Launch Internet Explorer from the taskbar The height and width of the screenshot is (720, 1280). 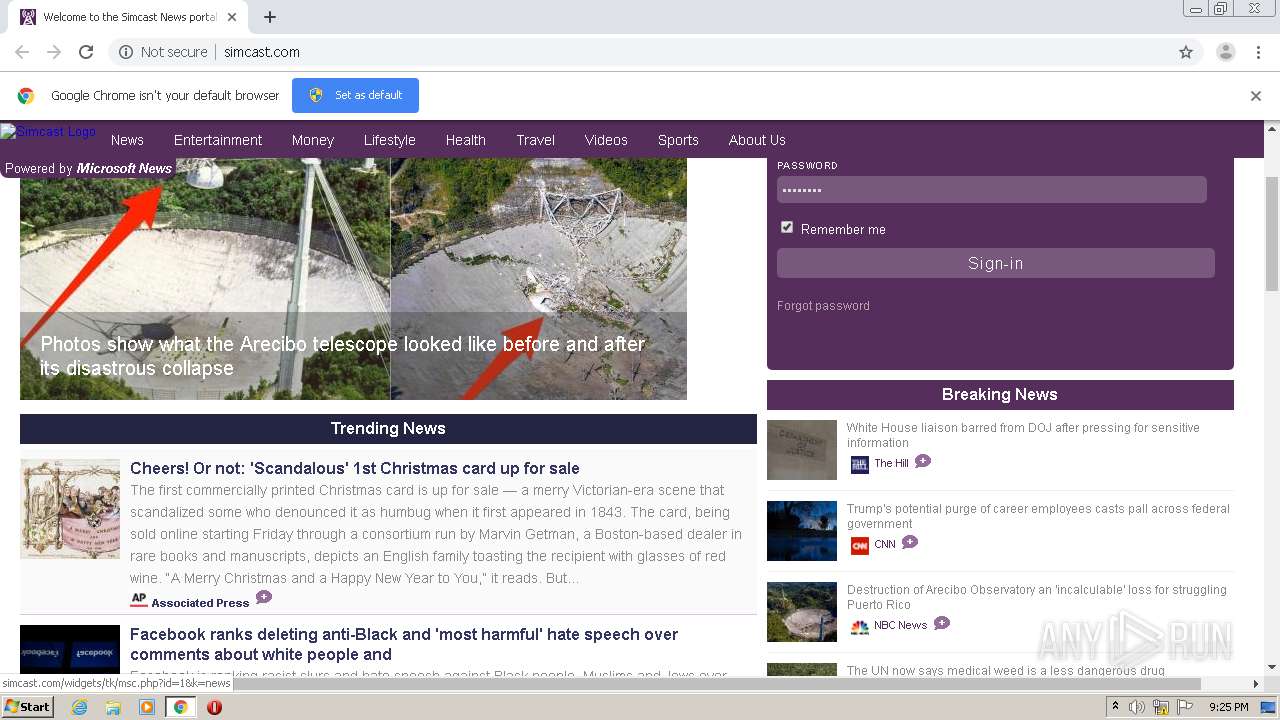click(79, 707)
